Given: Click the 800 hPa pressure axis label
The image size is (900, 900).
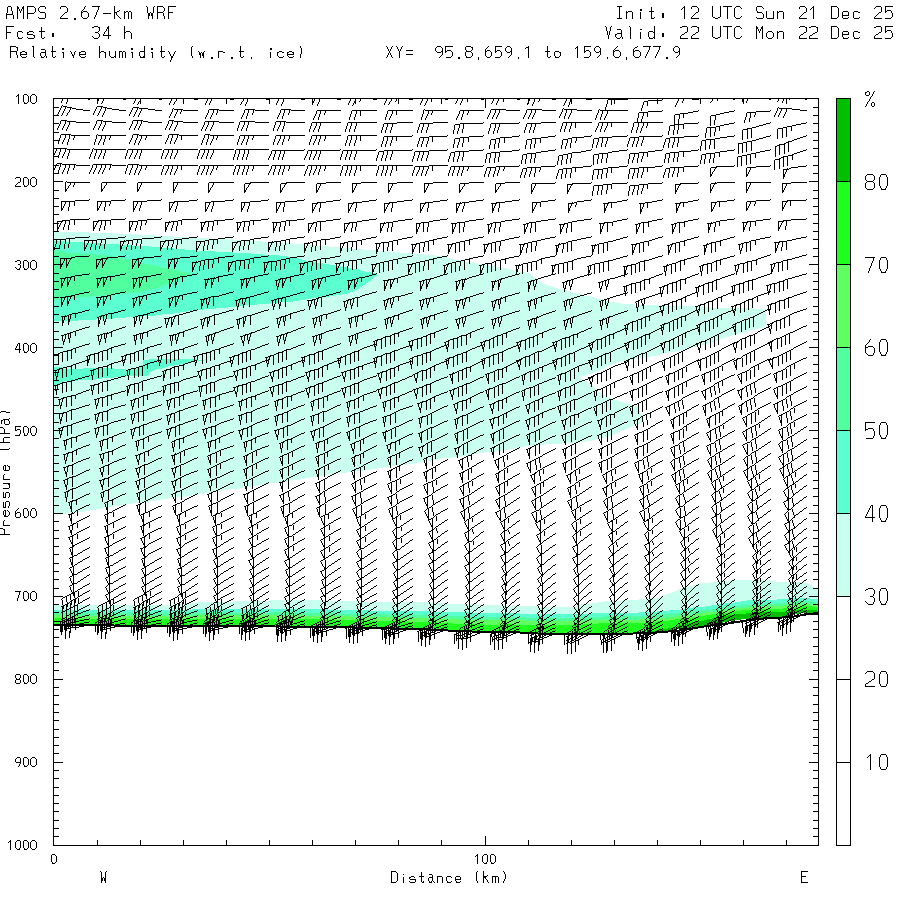Looking at the screenshot, I should click(x=26, y=679).
